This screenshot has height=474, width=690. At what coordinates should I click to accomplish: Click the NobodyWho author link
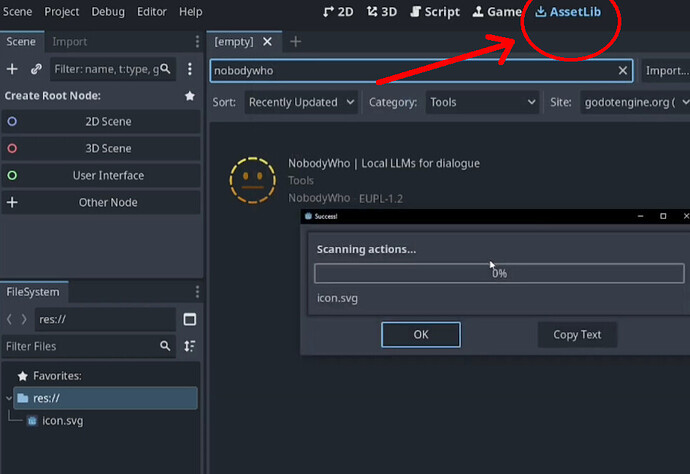[319, 198]
